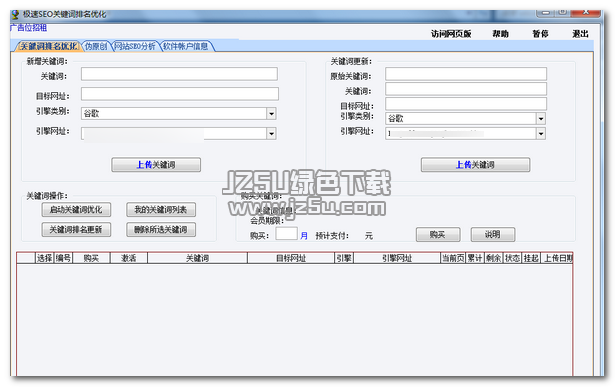The height and width of the screenshot is (387, 615).
Task: Click the 激活 column header
Action: point(129,258)
